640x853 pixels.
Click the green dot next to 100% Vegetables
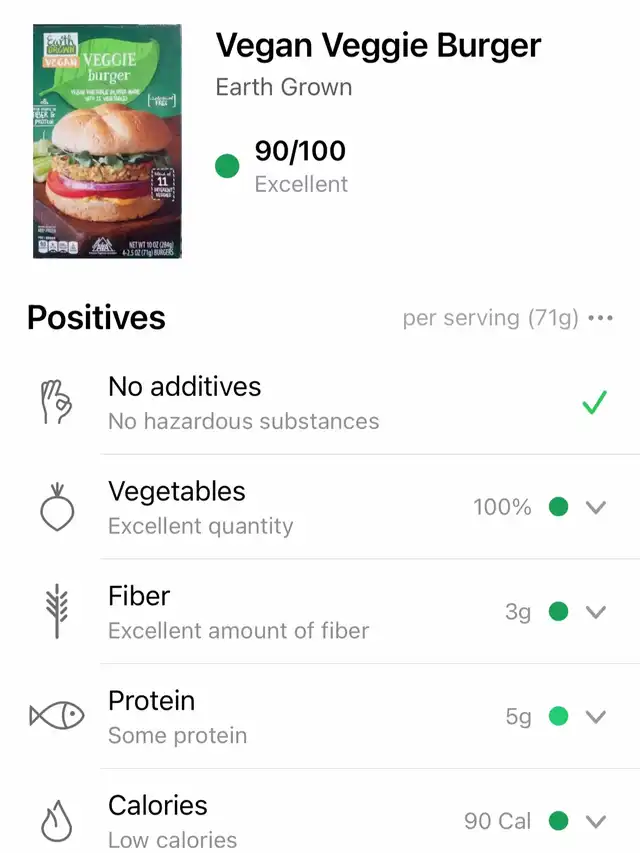558,506
